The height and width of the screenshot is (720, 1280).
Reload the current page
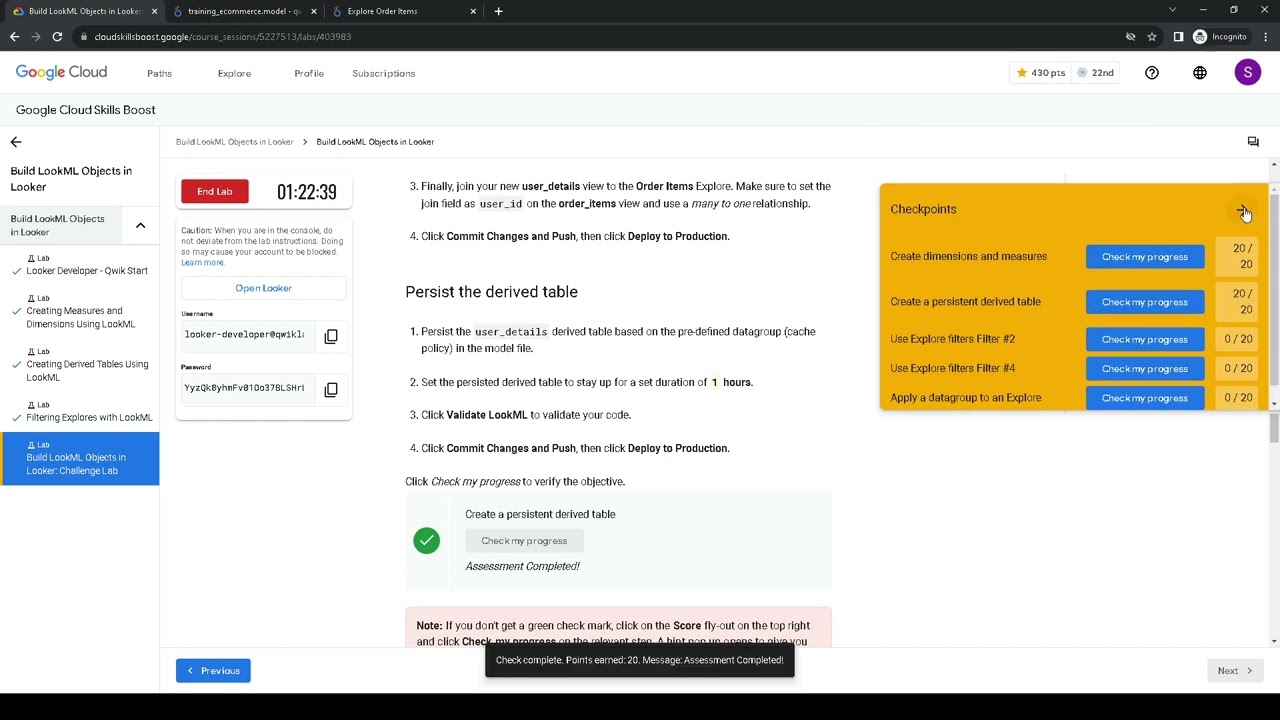(57, 37)
